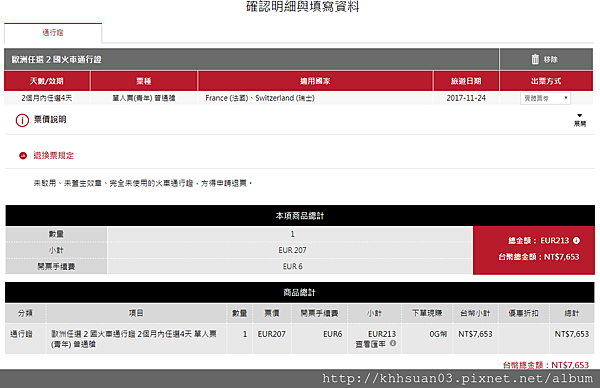600x388 pixels.
Task: Click the EUR 207 subtotal value
Action: [292, 250]
